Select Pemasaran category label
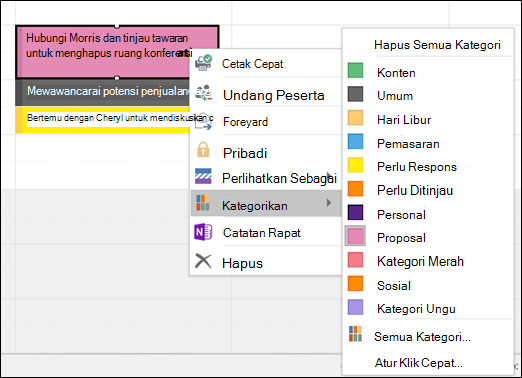This screenshot has height=378, width=522. coord(408,144)
